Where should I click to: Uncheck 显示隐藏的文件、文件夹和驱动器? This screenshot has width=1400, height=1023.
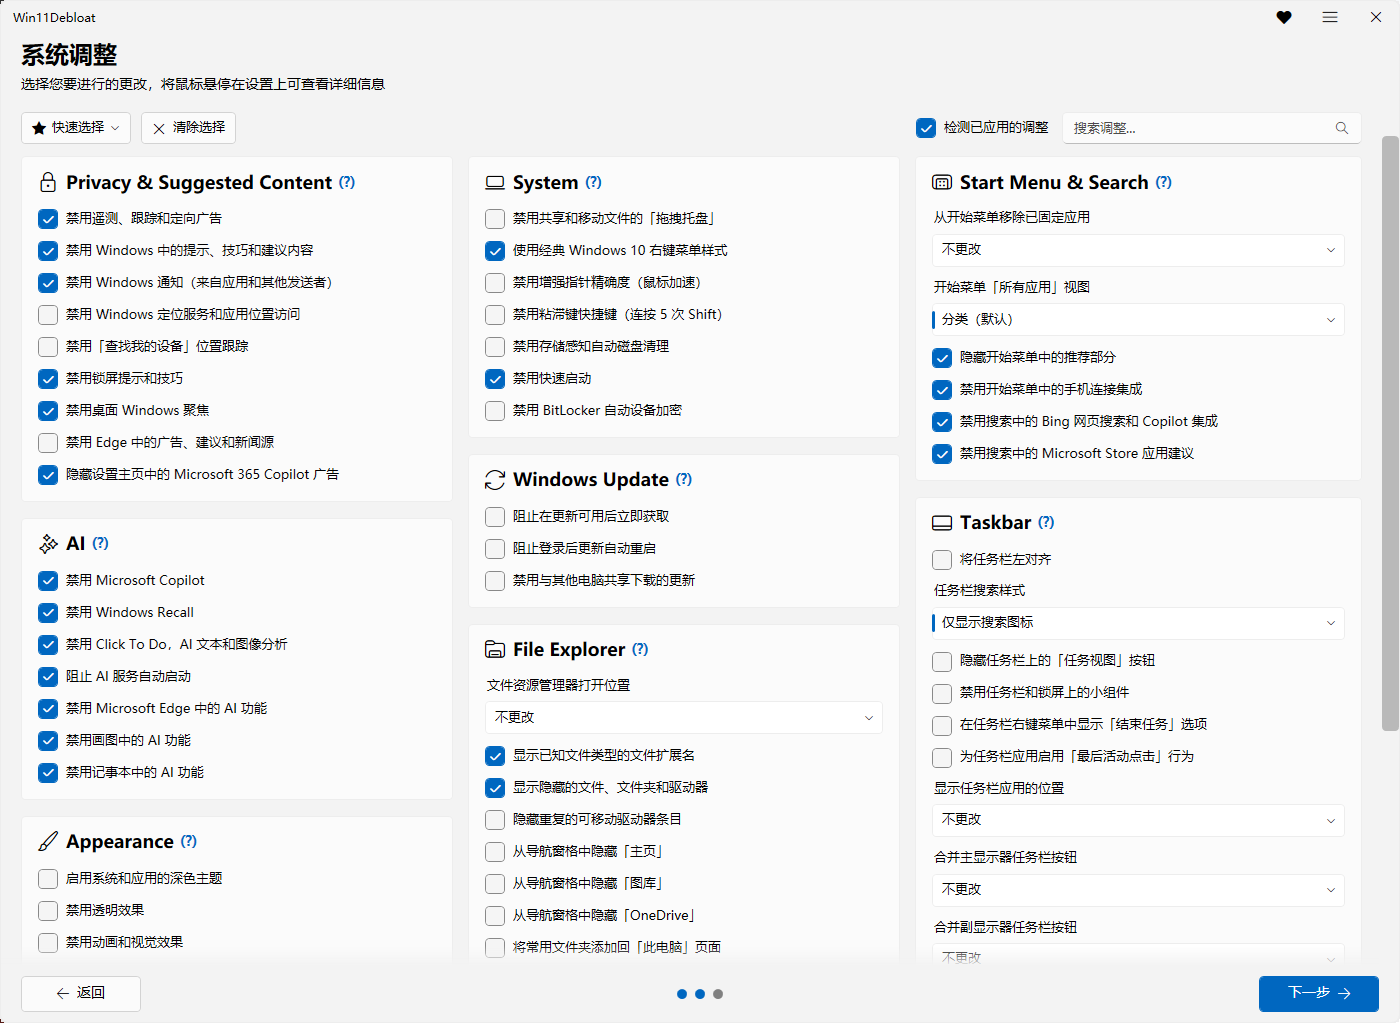coord(495,788)
